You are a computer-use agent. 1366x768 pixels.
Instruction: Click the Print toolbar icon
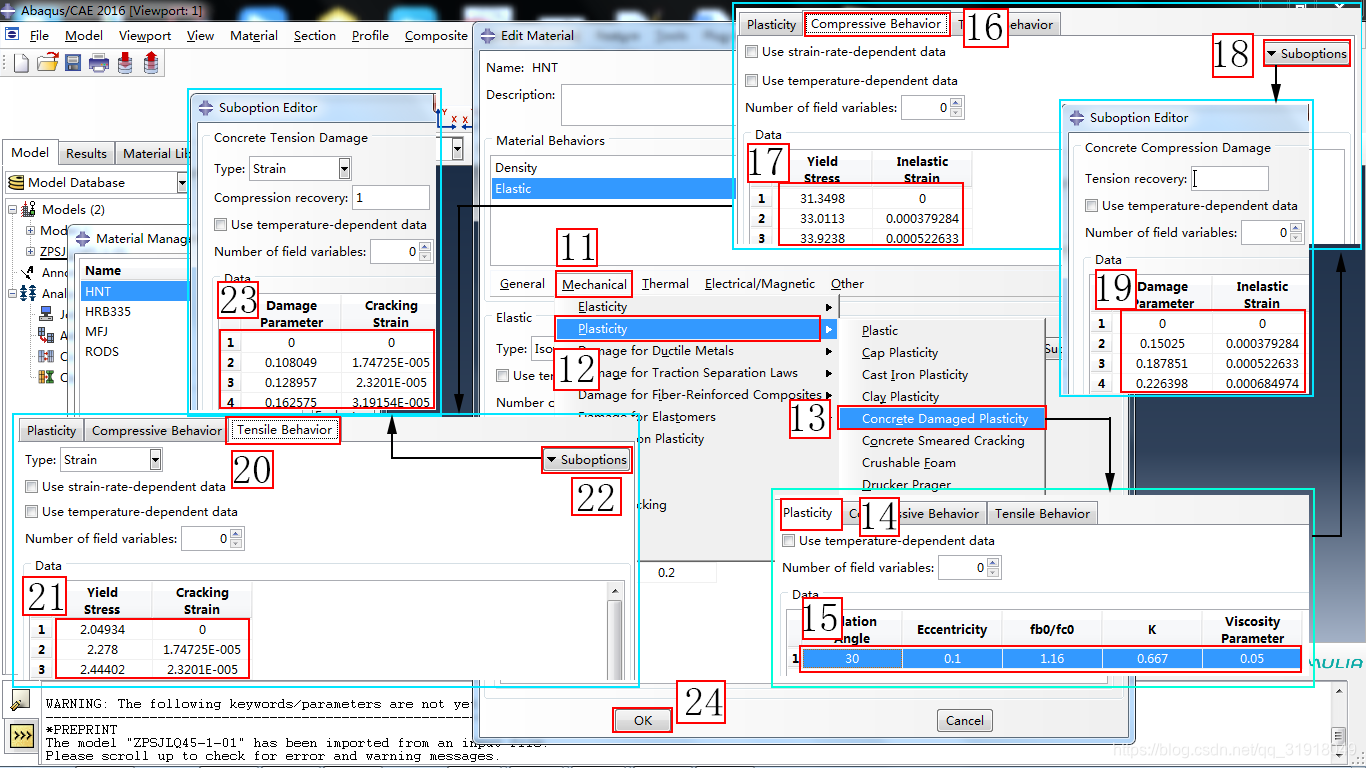[x=99, y=64]
